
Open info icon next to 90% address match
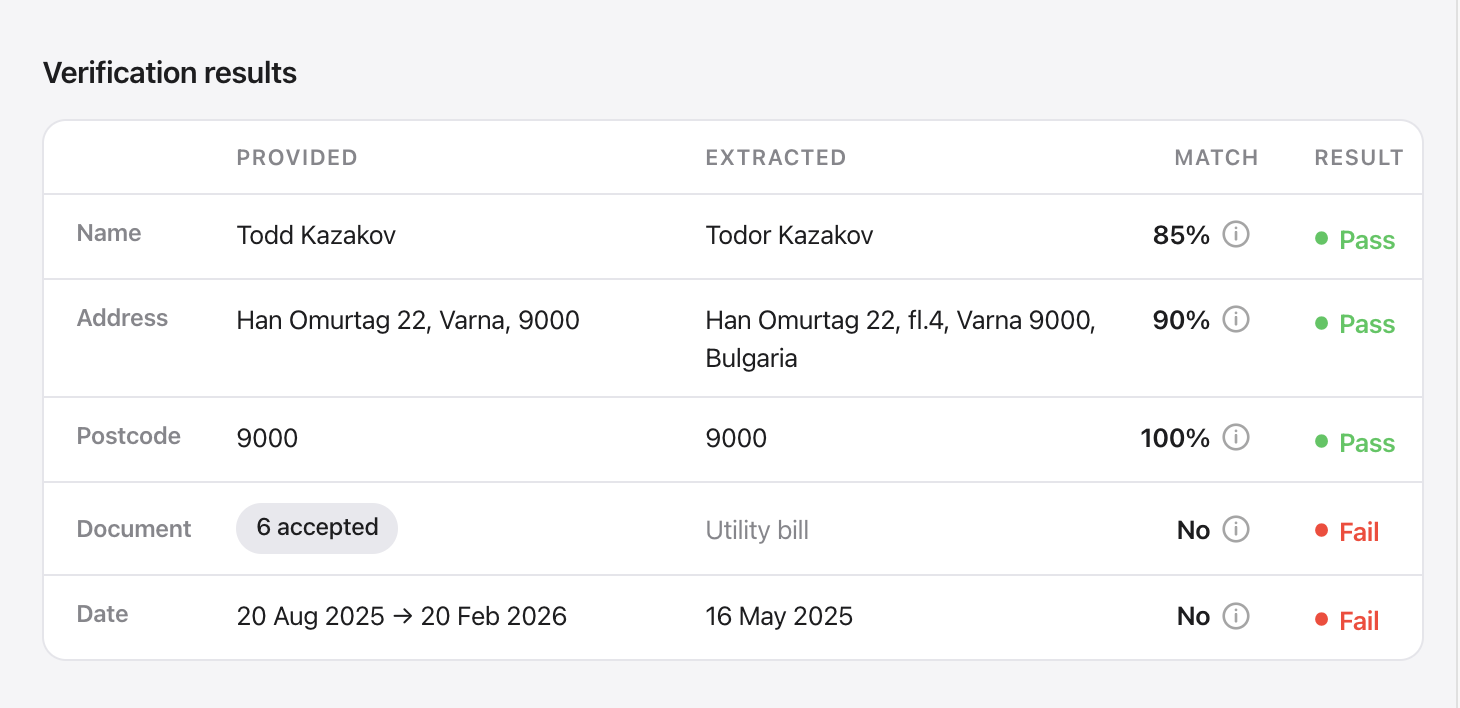coord(1236,320)
